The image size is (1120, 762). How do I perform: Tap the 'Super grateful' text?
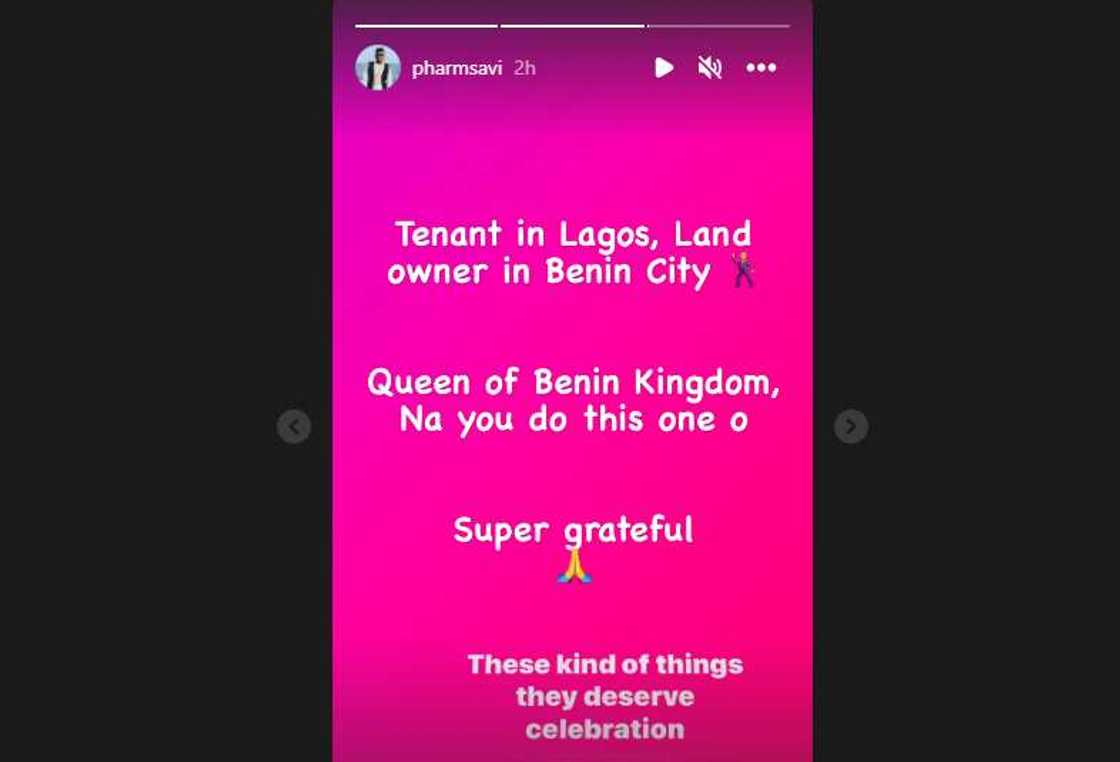pyautogui.click(x=574, y=530)
